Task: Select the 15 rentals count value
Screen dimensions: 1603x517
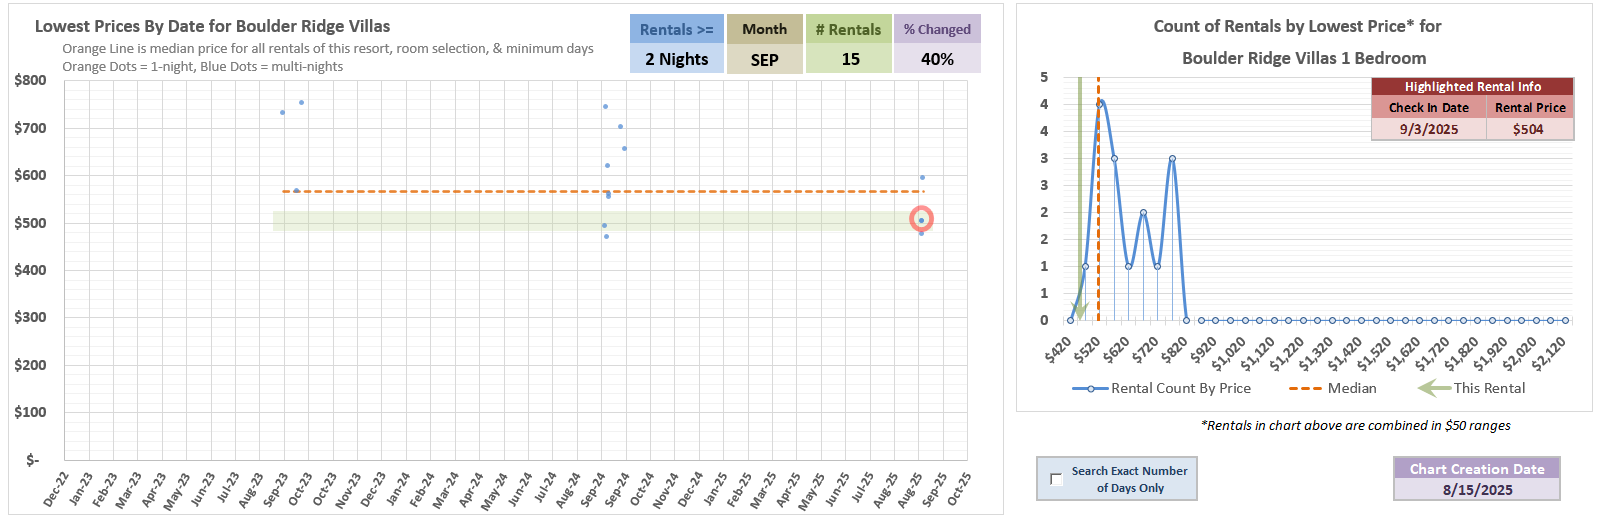Action: pos(848,59)
